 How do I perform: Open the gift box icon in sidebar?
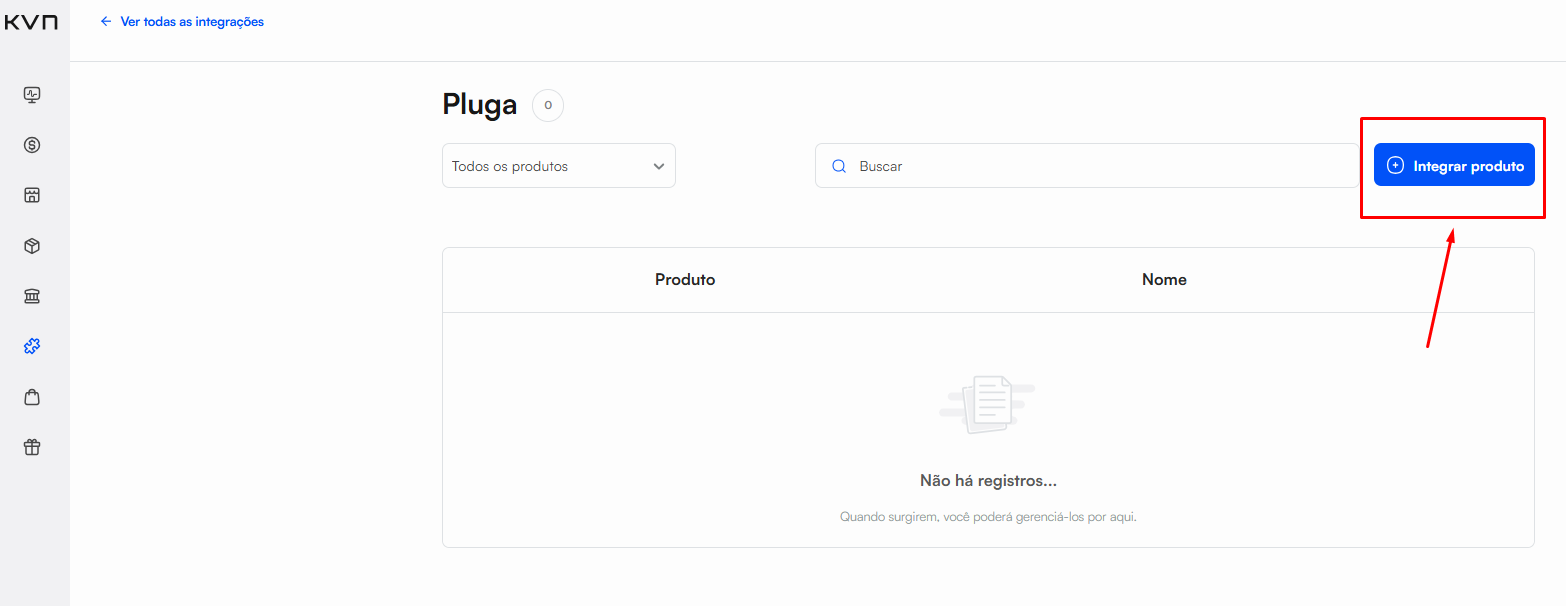point(32,447)
